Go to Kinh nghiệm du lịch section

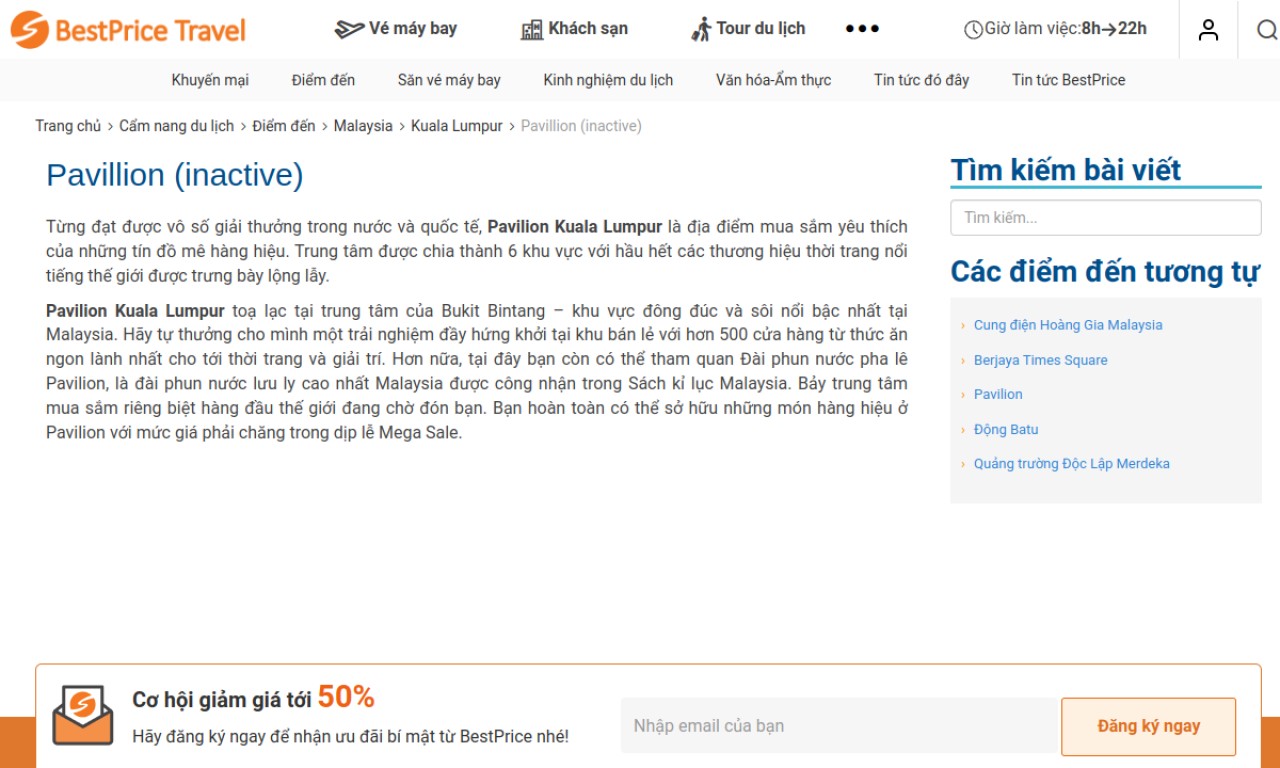[608, 80]
